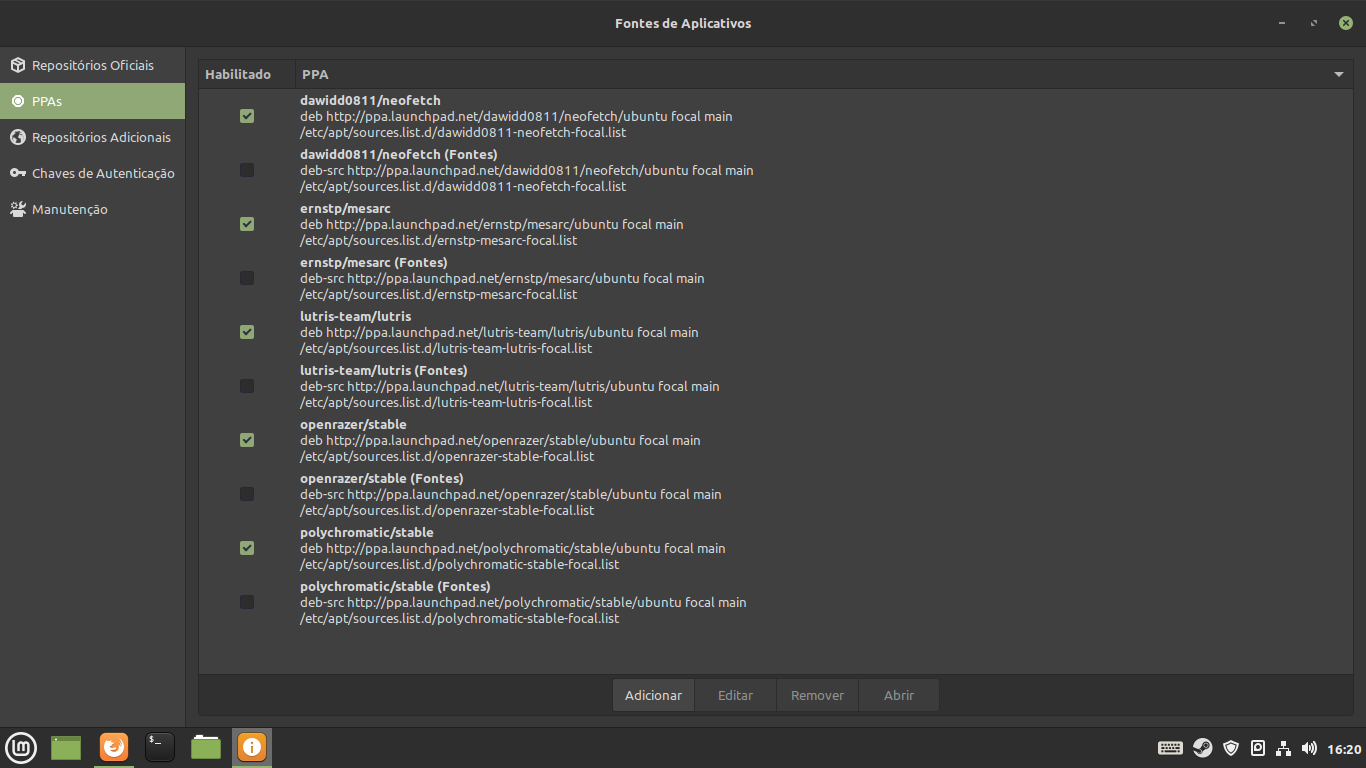Screen dimensions: 1366x768
Task: Enable ernstp/mesarc (Fontes) source checkbox
Action: [x=247, y=278]
